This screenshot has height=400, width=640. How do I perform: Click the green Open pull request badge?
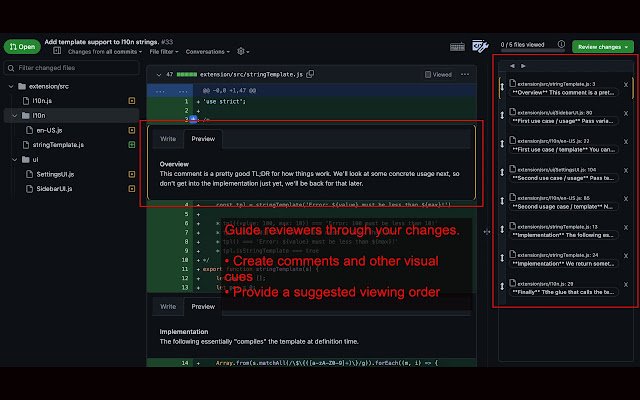[22, 47]
